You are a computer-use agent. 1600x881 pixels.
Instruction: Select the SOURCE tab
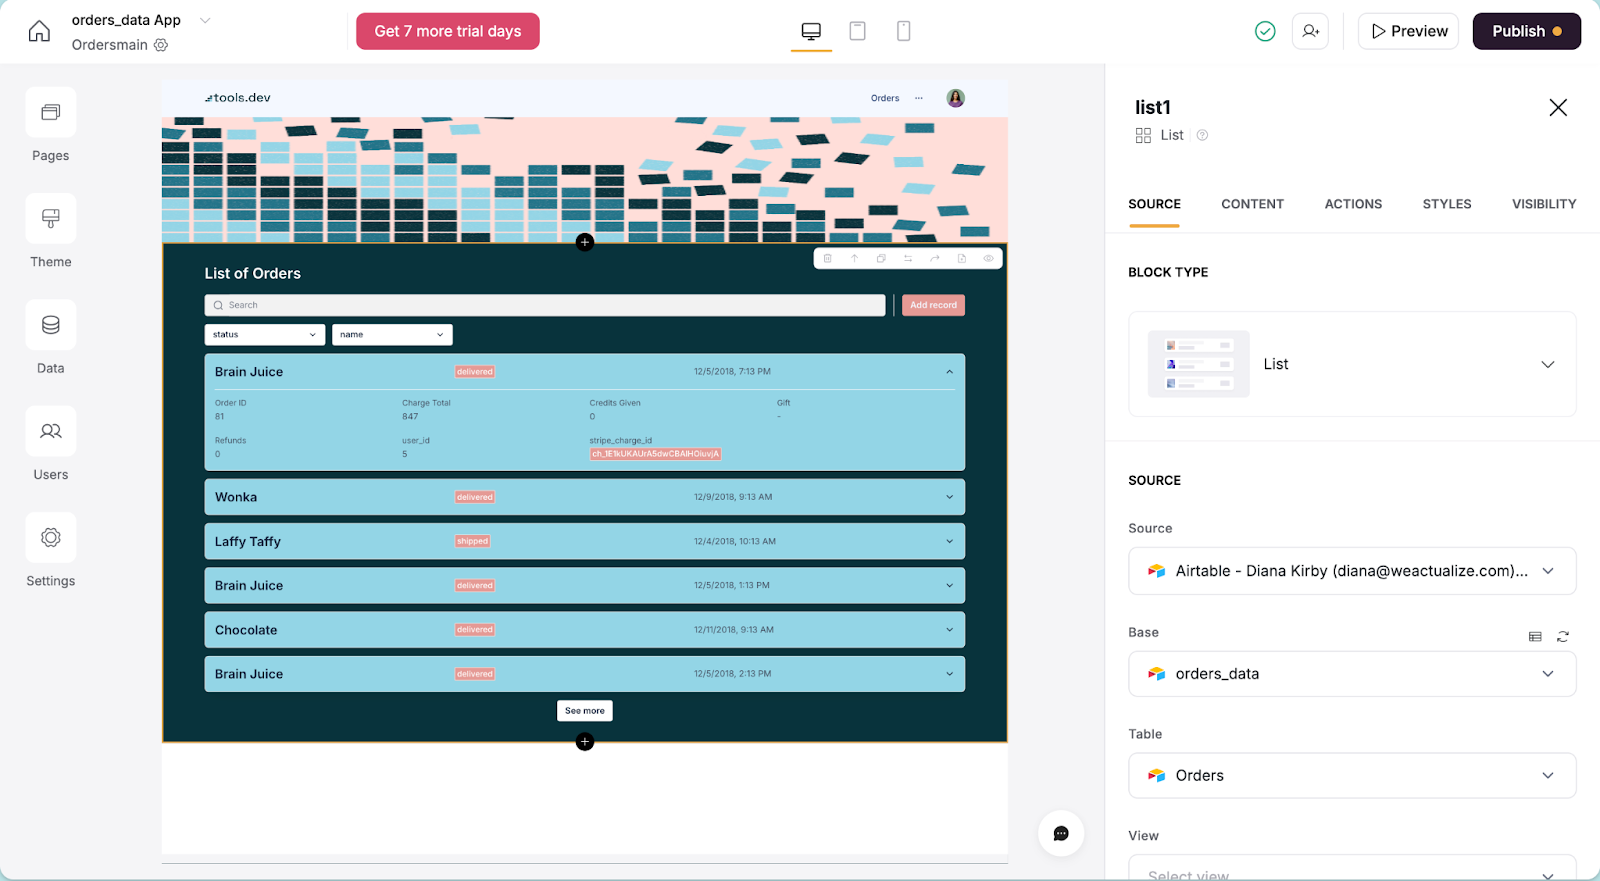point(1154,204)
